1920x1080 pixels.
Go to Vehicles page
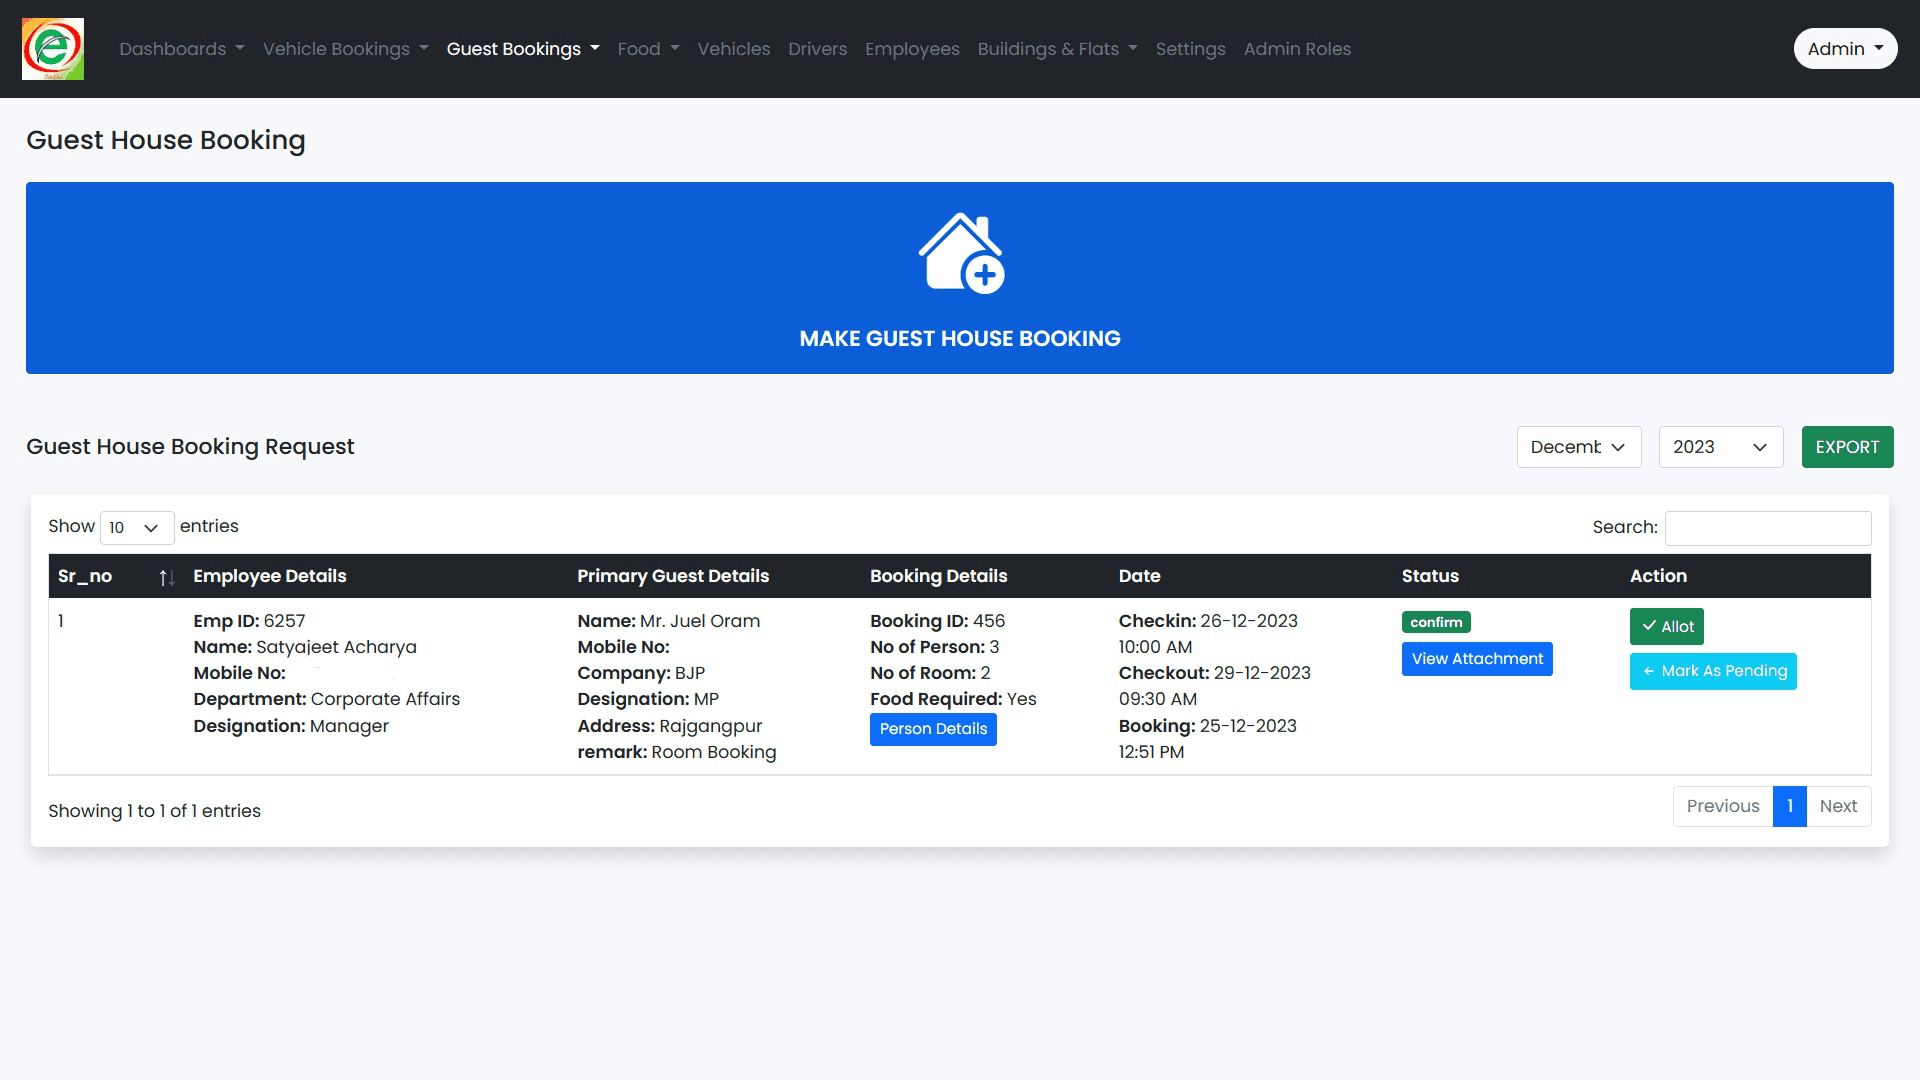click(733, 49)
